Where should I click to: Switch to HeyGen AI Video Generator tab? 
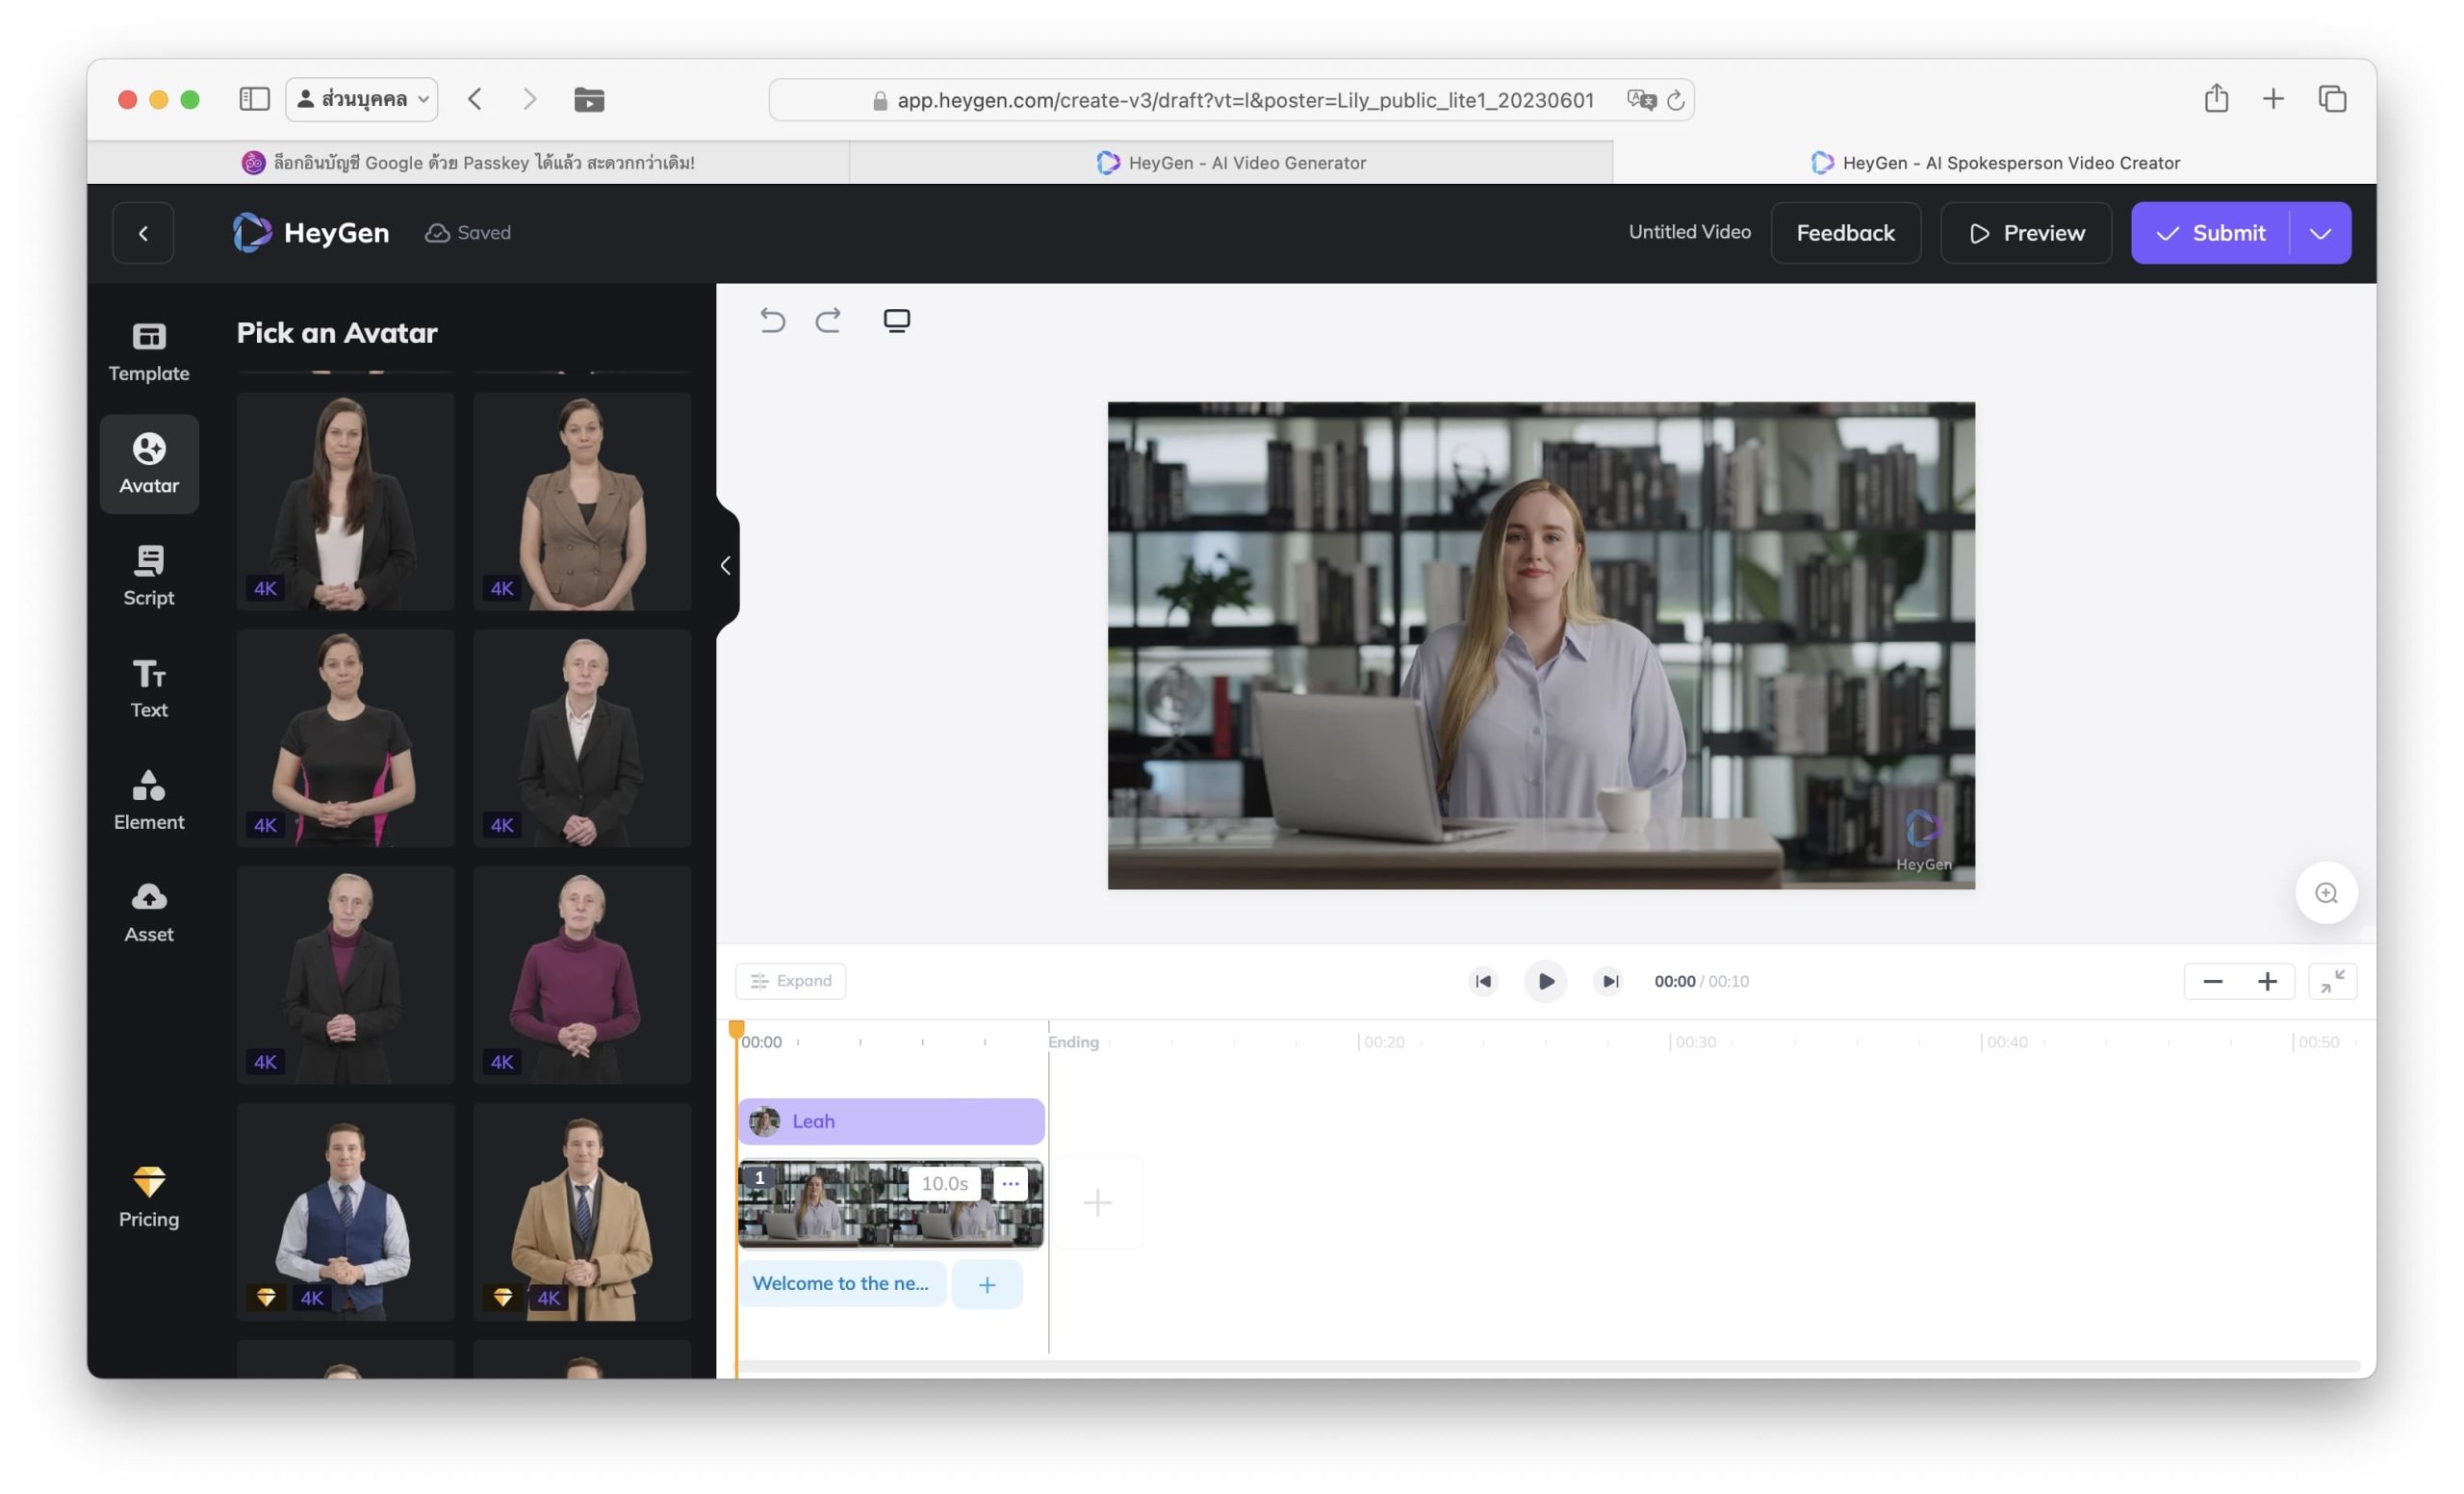coord(1230,162)
